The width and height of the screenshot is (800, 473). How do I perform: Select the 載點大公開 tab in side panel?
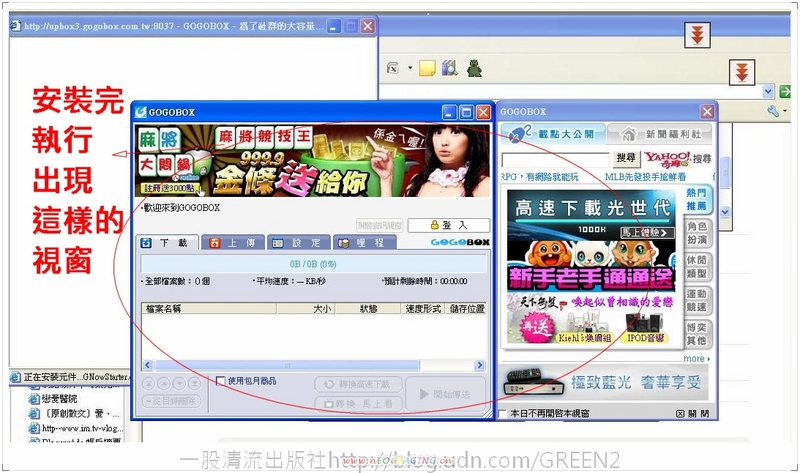553,134
